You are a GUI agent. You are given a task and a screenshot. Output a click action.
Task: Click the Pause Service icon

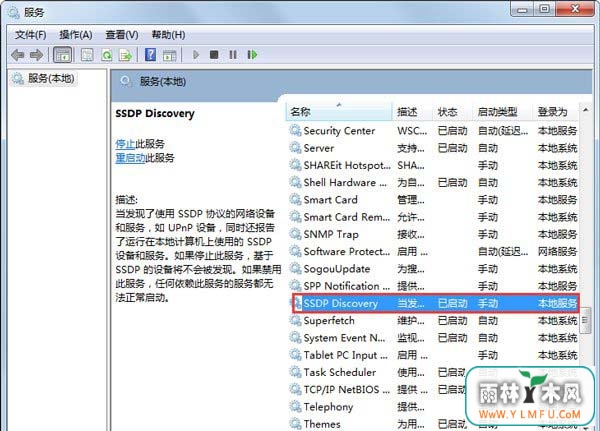pos(233,55)
